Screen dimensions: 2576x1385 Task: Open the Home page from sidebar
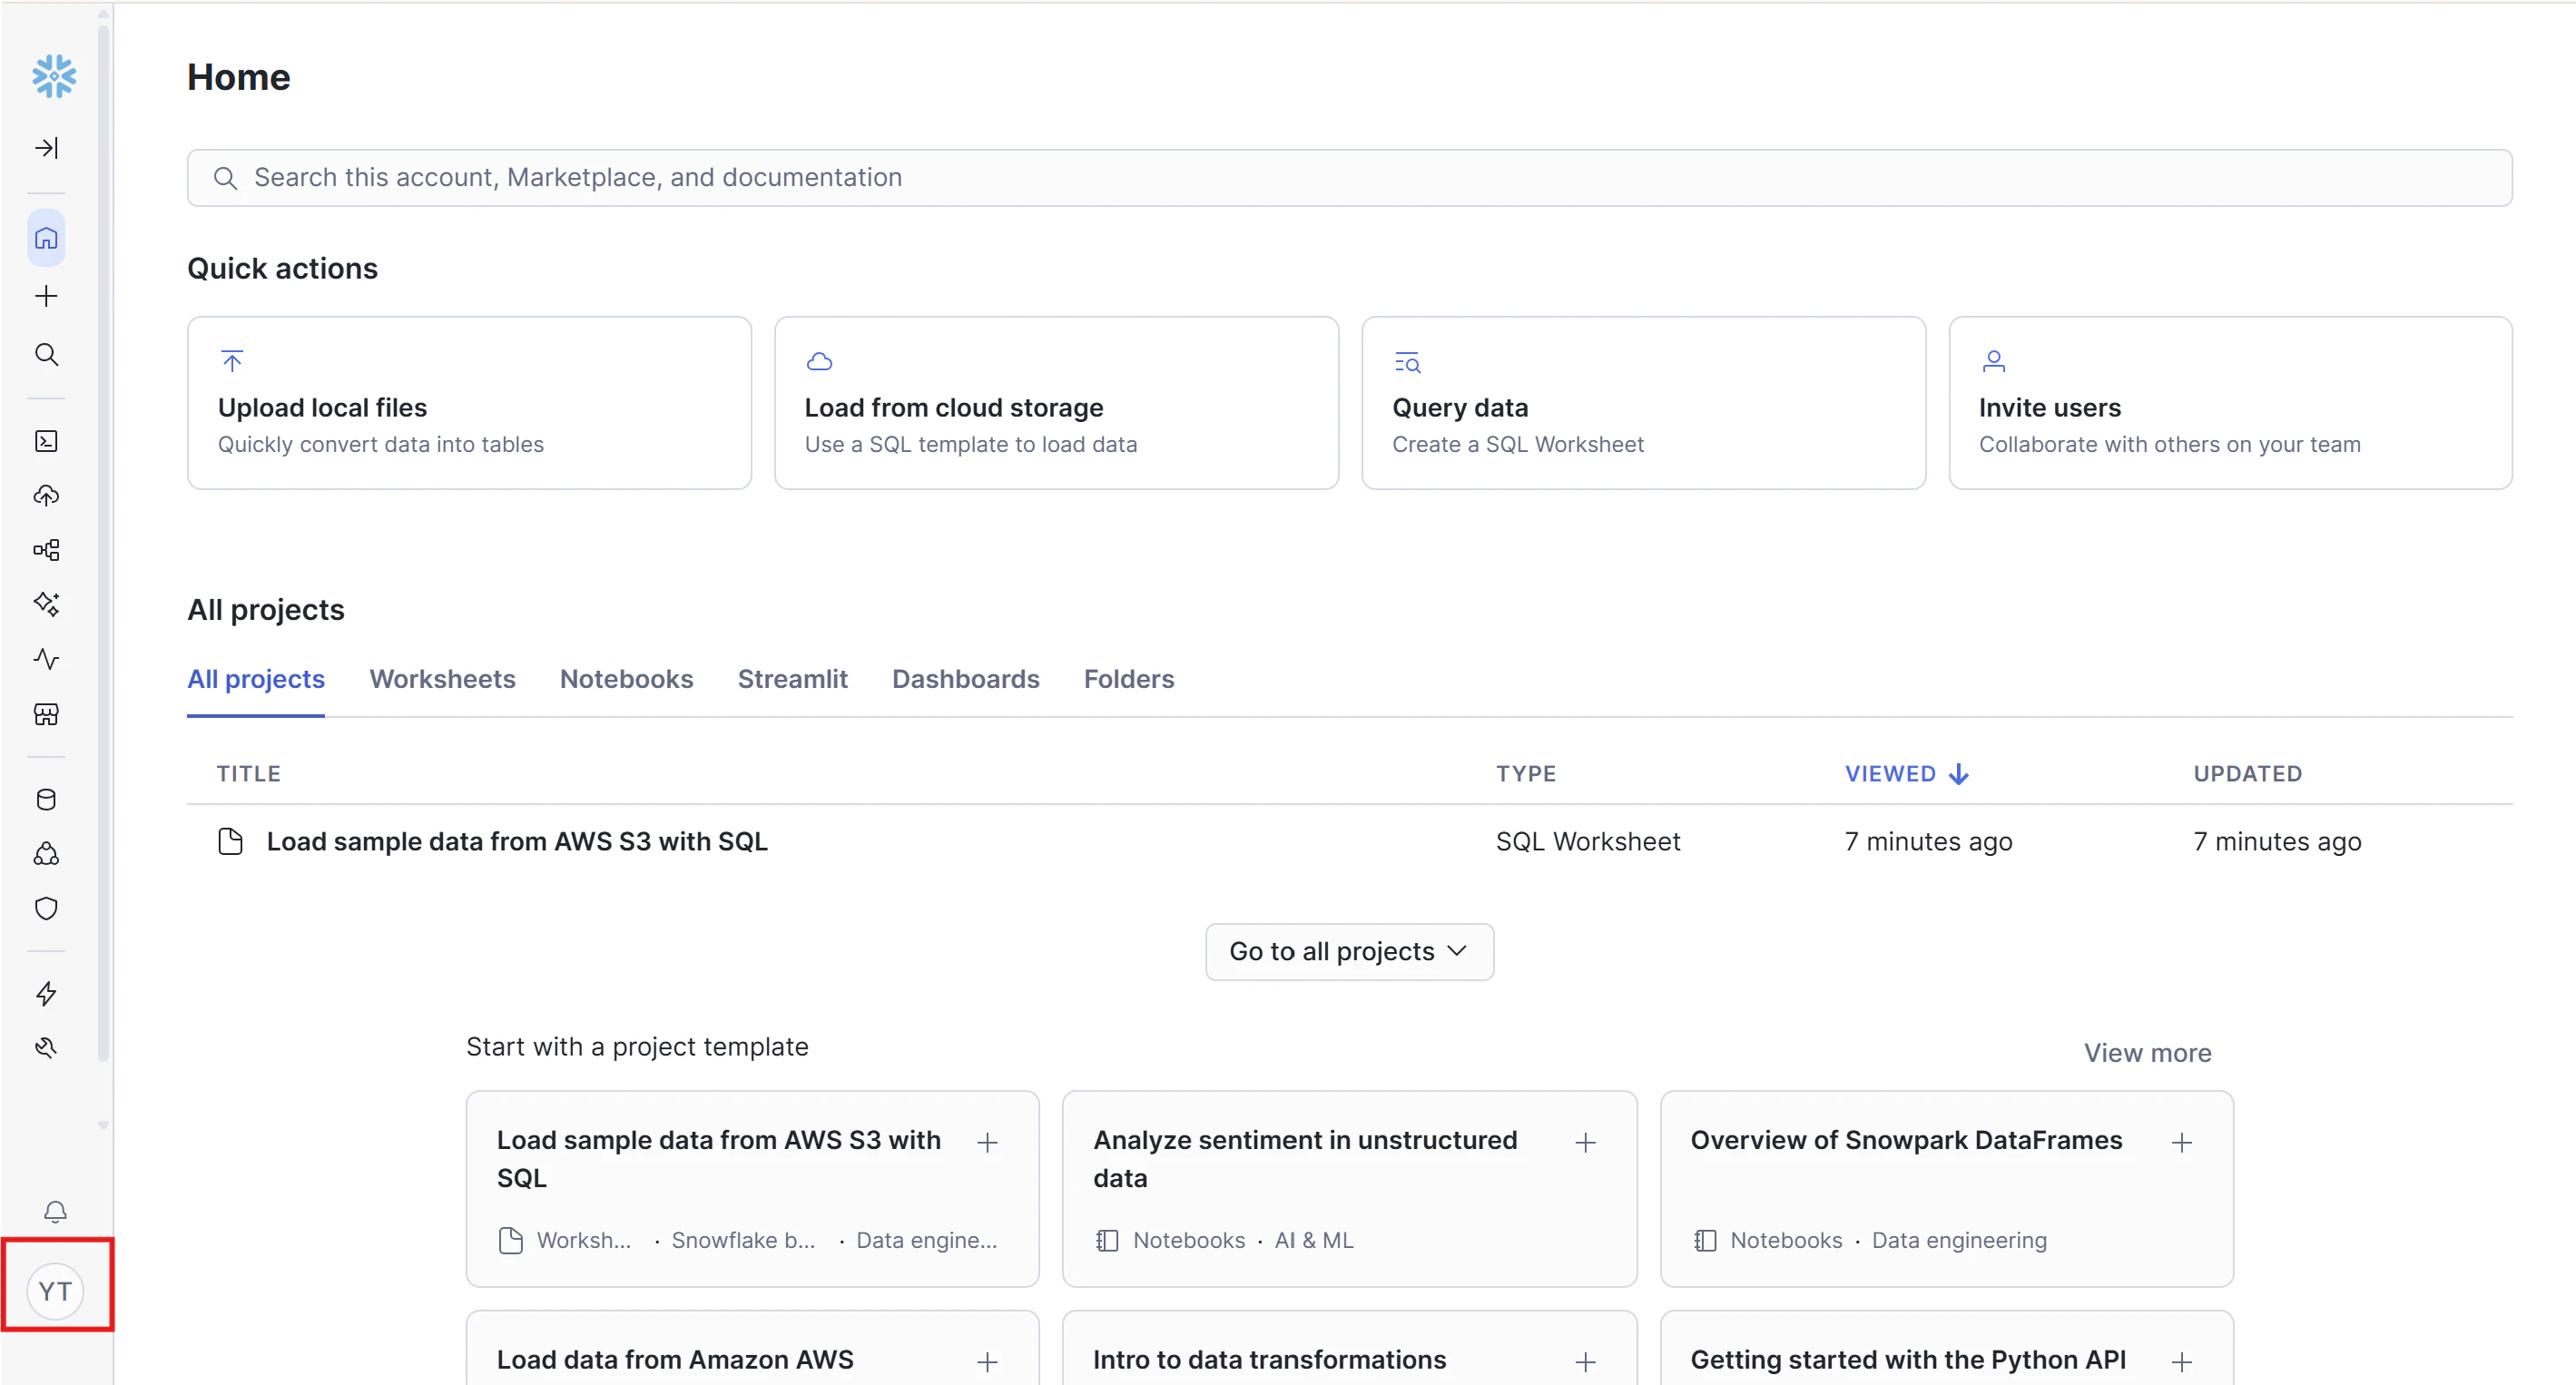[46, 238]
